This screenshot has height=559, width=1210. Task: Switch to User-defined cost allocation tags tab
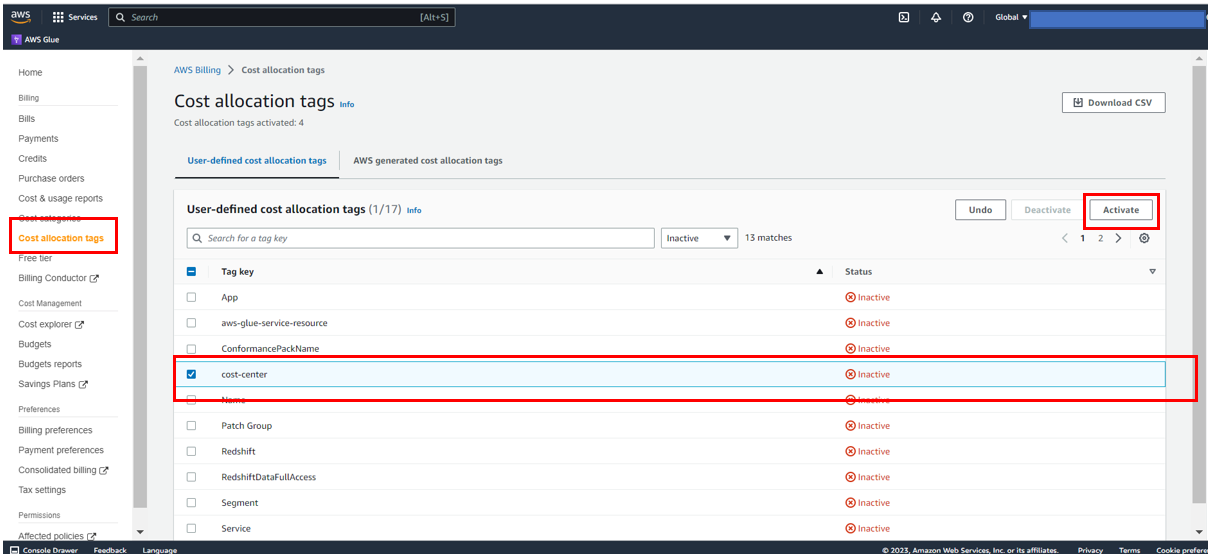257,160
